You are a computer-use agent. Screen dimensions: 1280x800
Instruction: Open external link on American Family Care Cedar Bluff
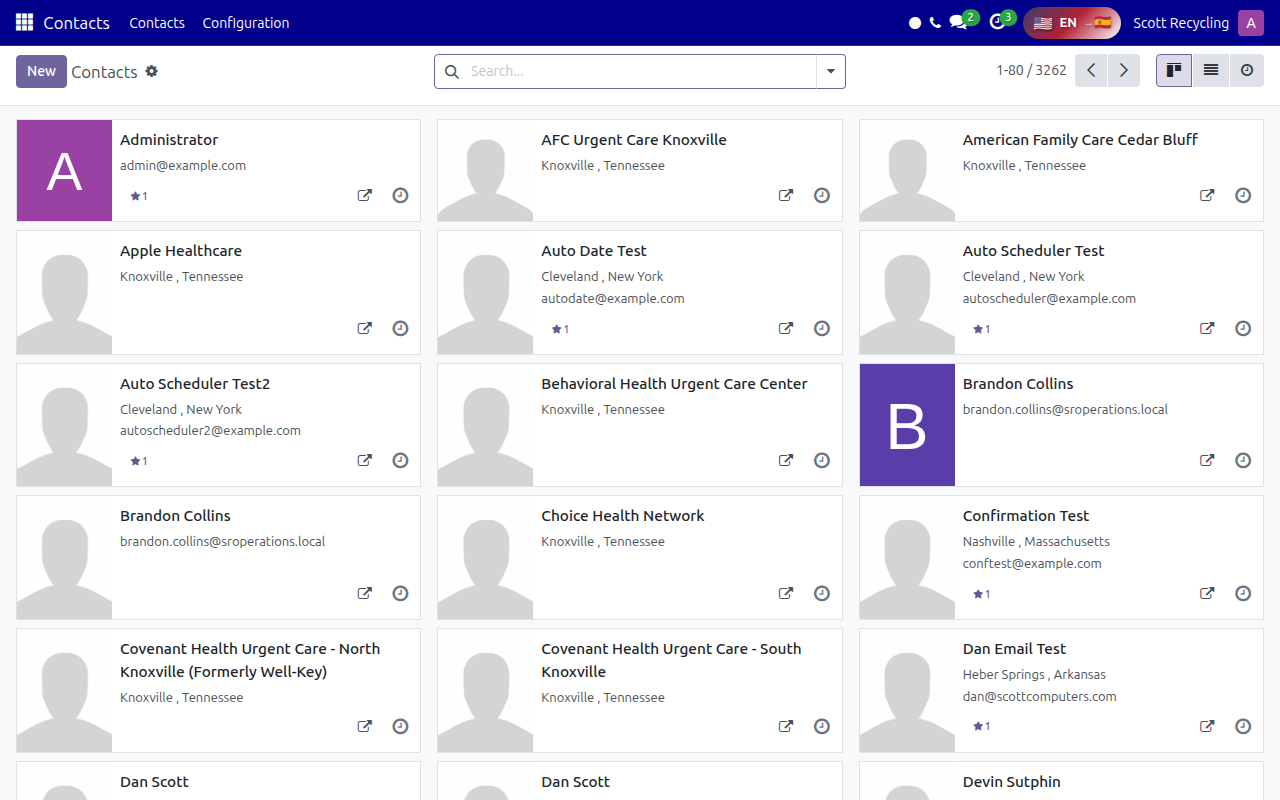tap(1207, 196)
